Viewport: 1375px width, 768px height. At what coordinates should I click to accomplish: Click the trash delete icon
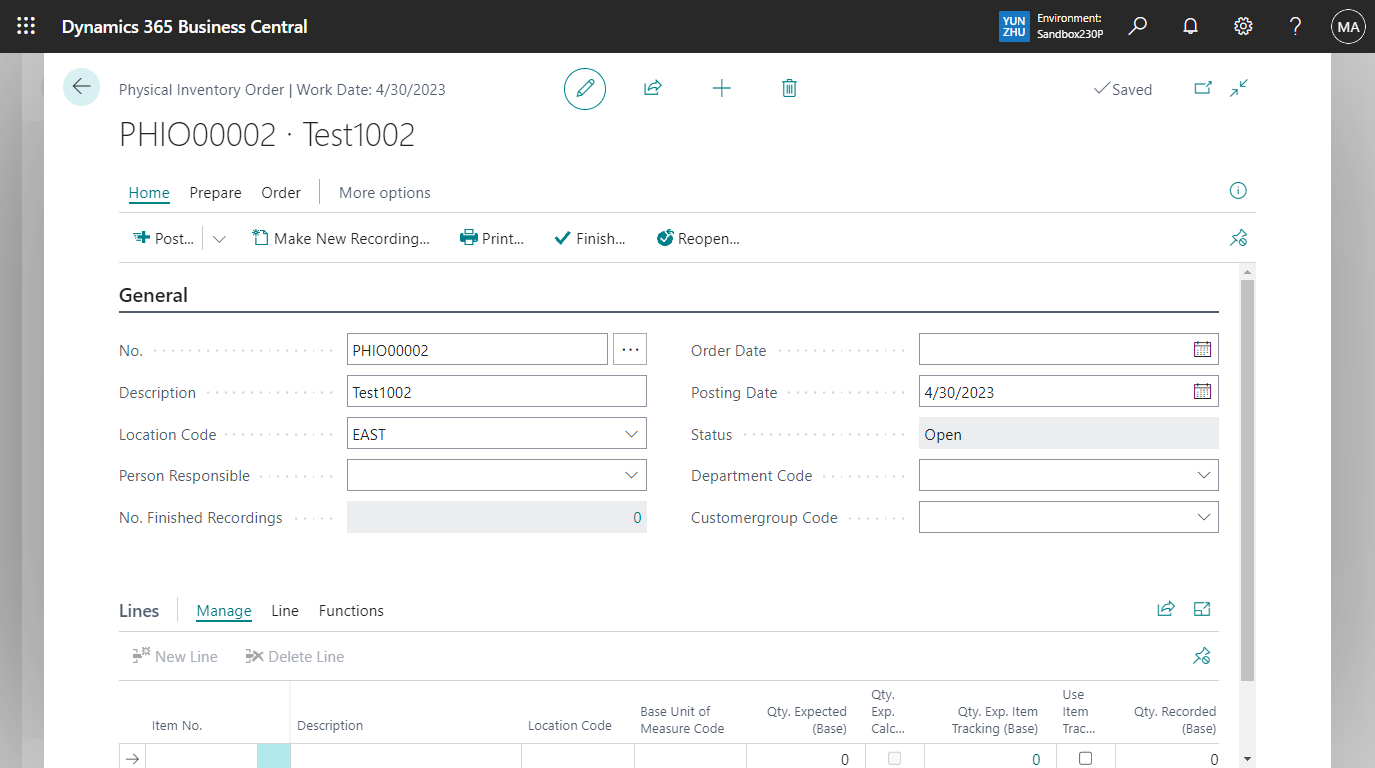789,89
